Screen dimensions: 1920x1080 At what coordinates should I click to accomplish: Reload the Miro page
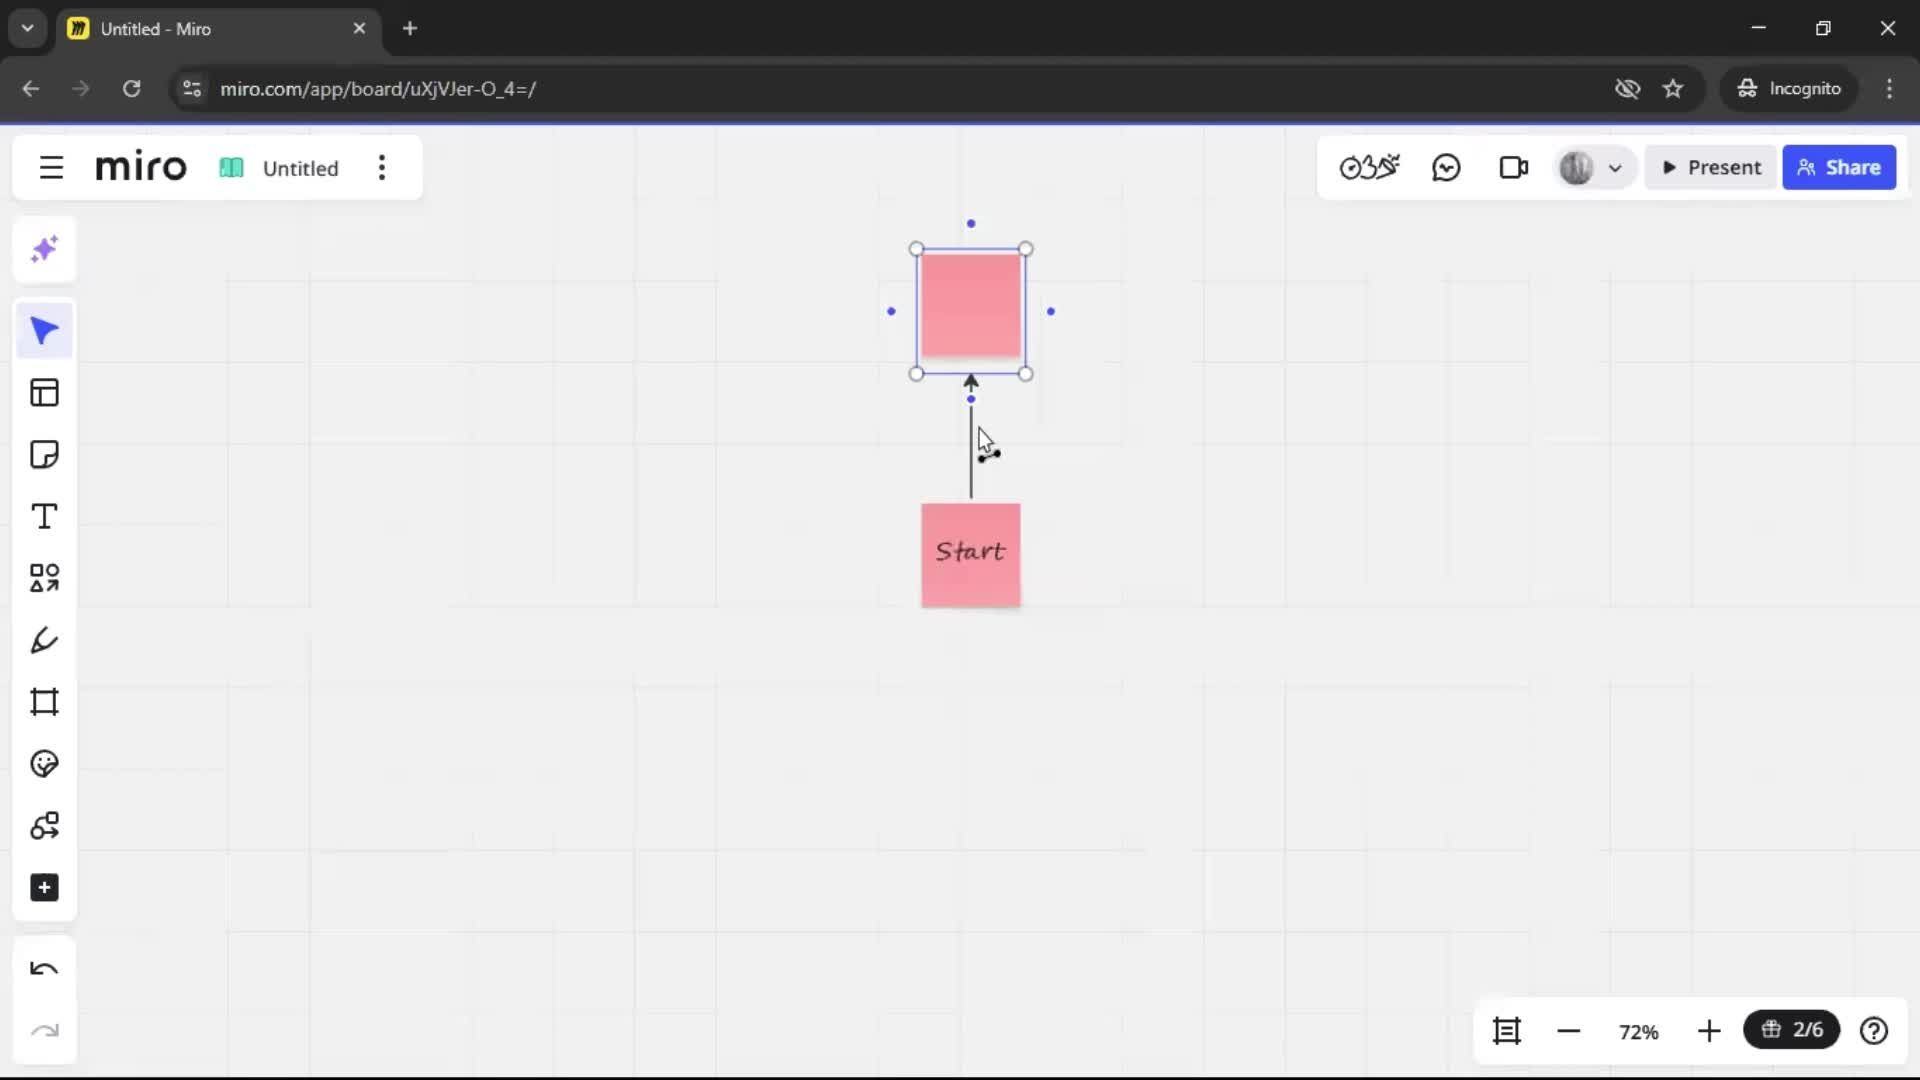tap(131, 89)
